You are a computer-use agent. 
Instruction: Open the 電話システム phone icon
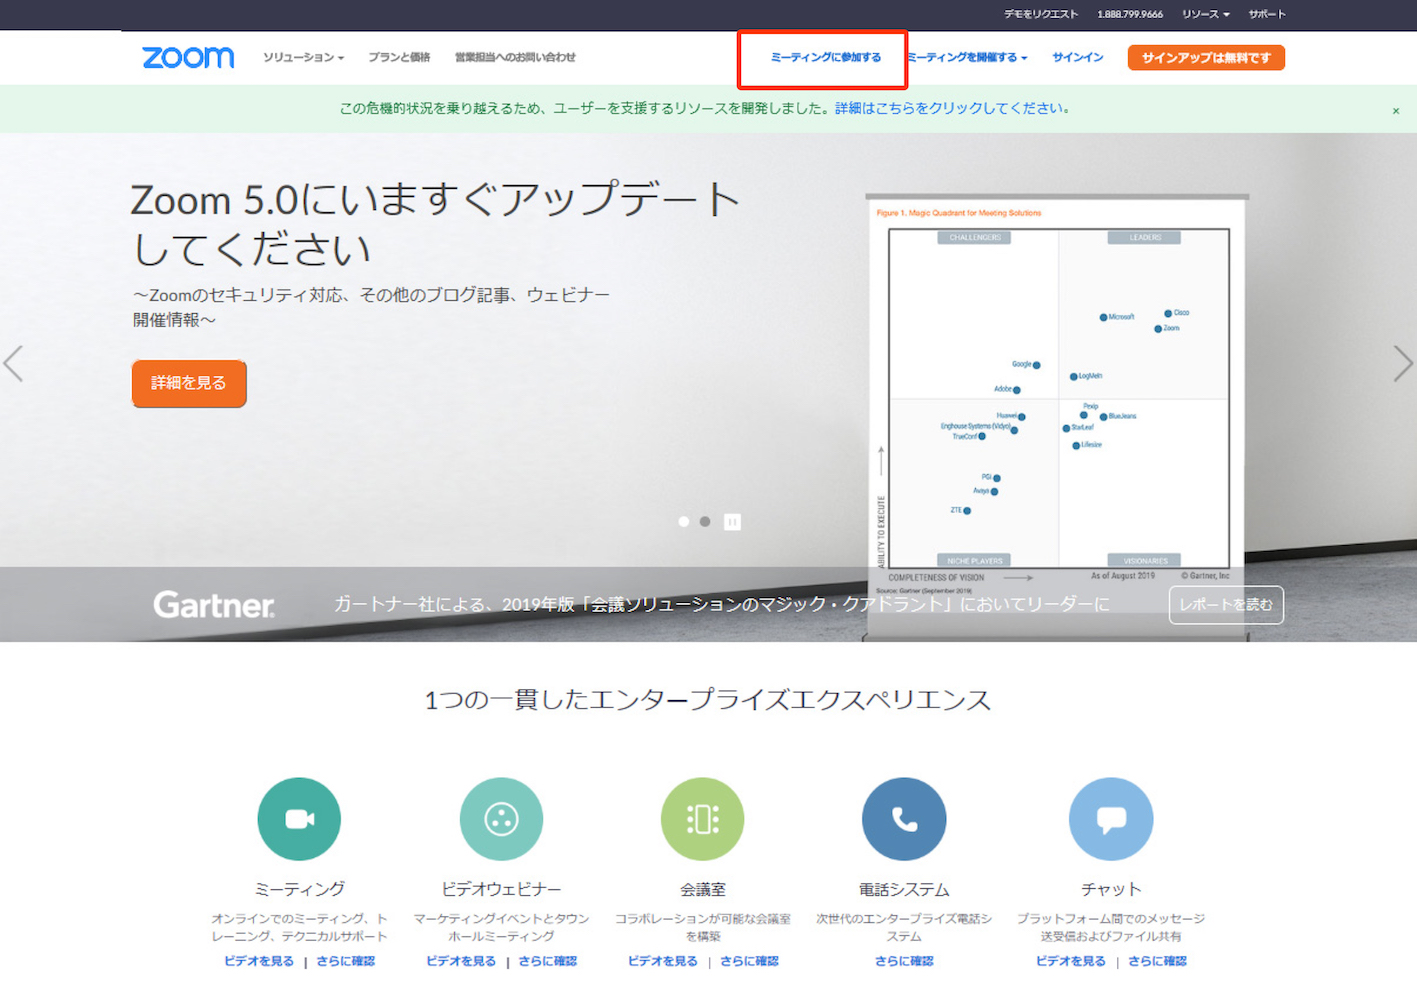tap(904, 819)
